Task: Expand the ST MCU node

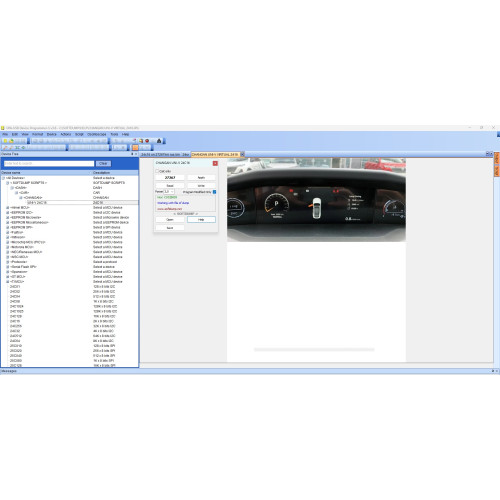Action: pyautogui.click(x=7, y=277)
